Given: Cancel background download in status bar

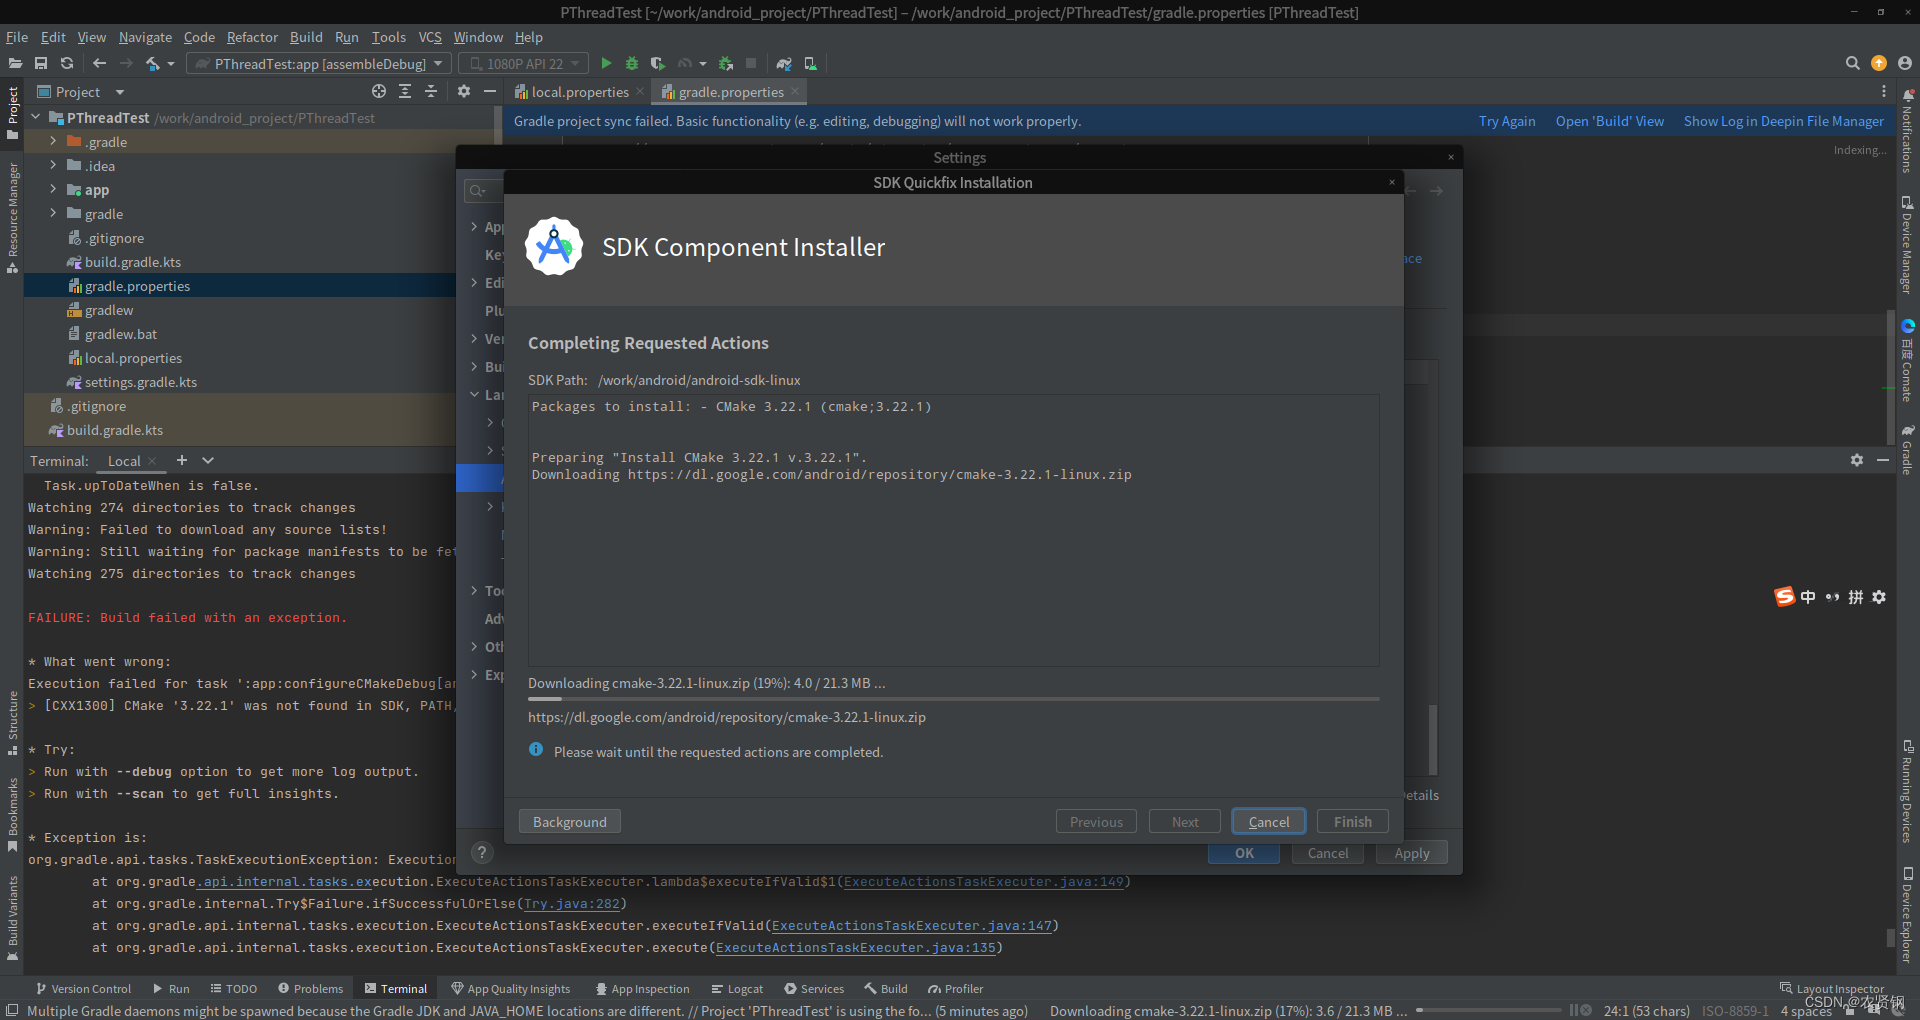Looking at the screenshot, I should [x=1586, y=1010].
